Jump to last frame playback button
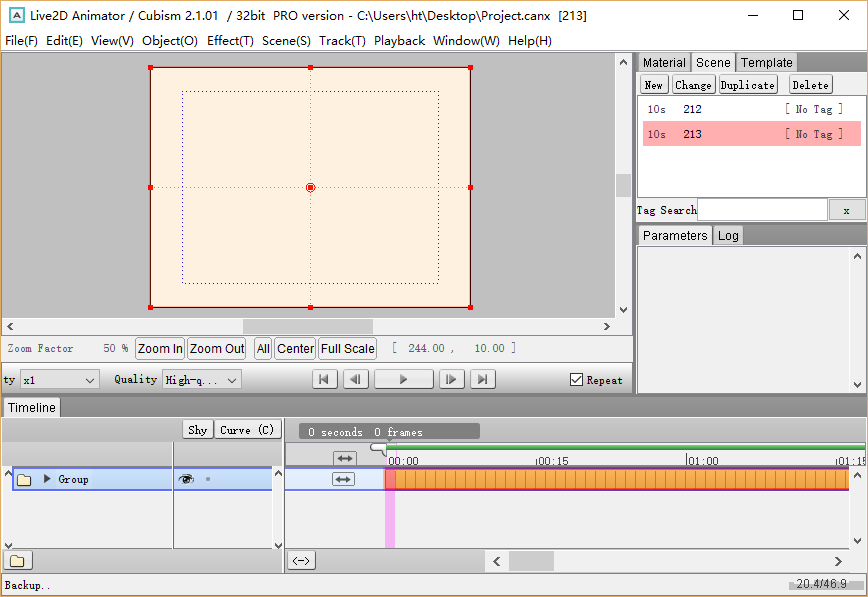The height and width of the screenshot is (597, 868). point(483,379)
